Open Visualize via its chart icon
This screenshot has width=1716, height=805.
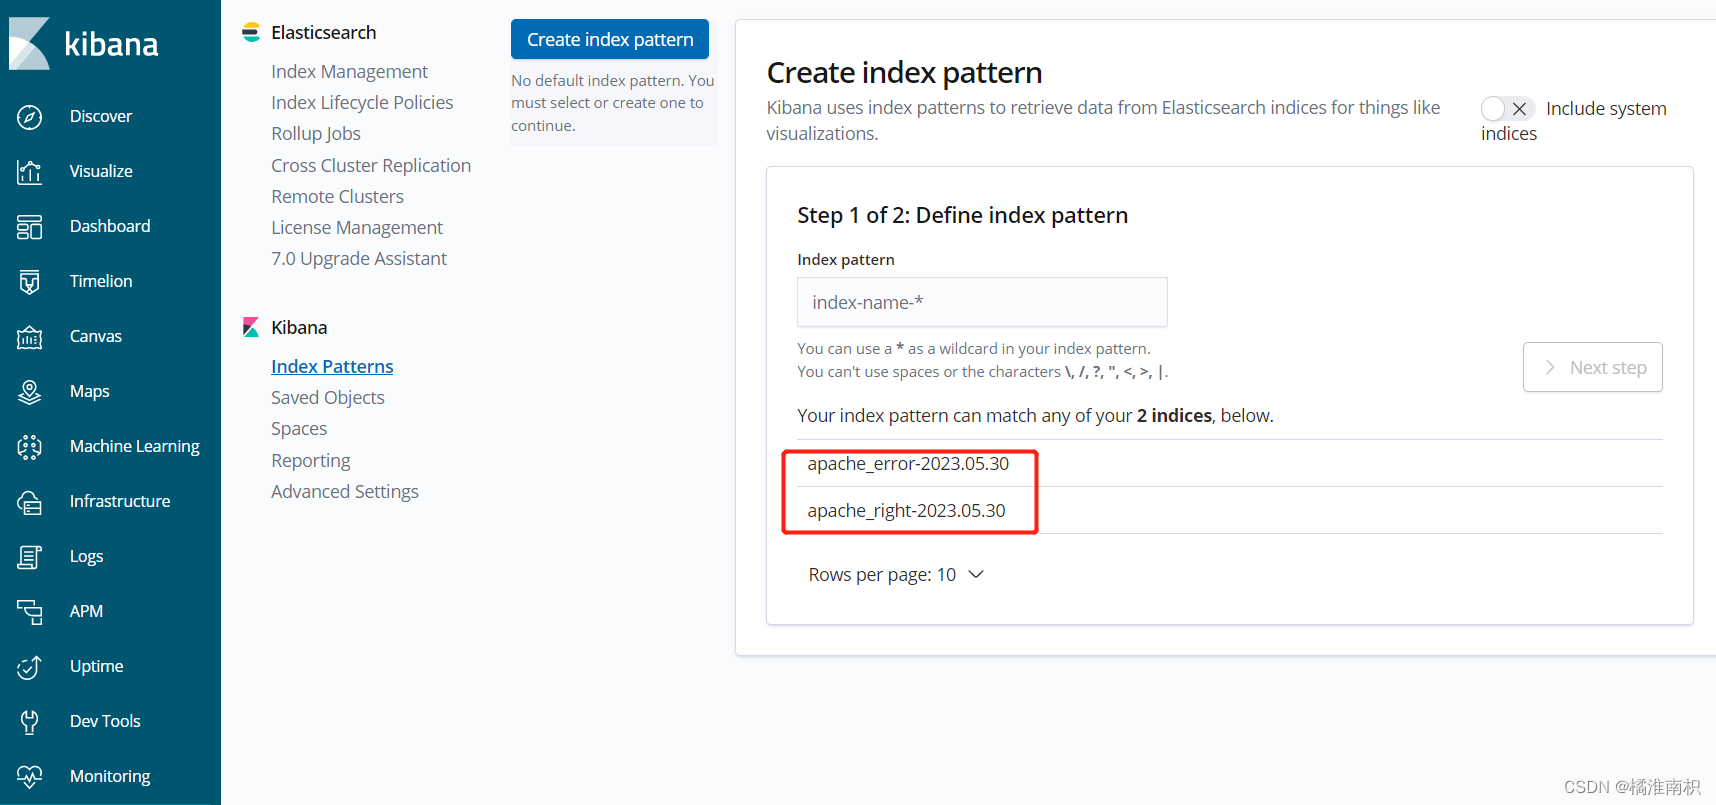[x=30, y=172]
